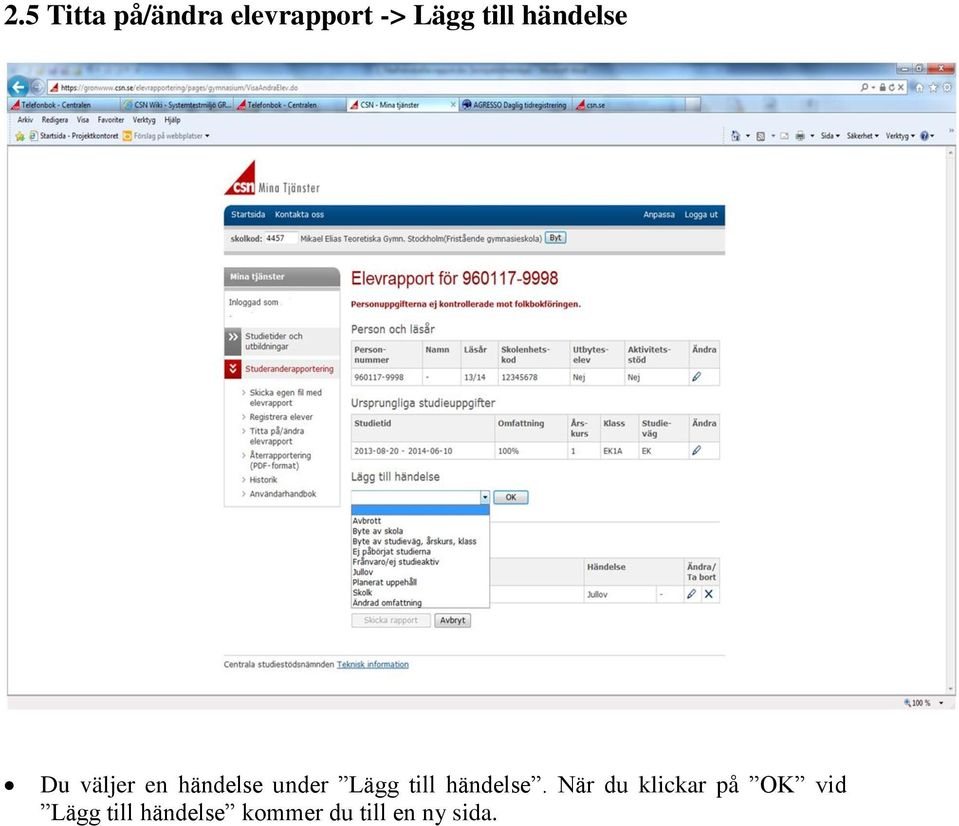Open Verktyg dropdown next to Säkerhet

(900, 136)
